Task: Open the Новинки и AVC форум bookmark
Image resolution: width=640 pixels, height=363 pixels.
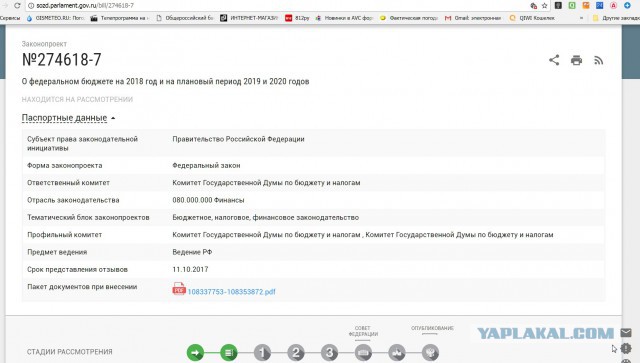Action: pyautogui.click(x=345, y=18)
